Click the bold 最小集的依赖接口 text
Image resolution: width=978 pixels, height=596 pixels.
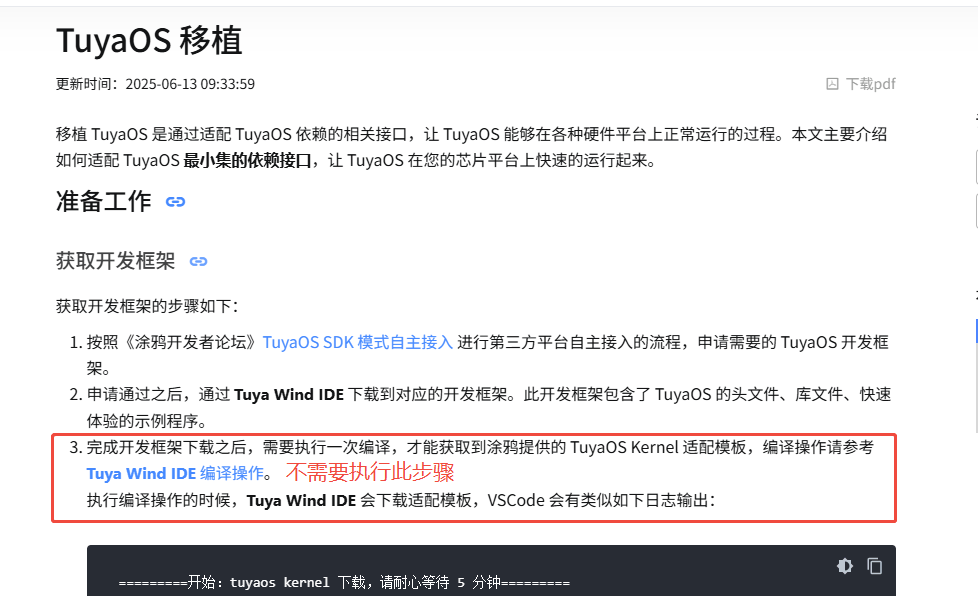pyautogui.click(x=247, y=161)
